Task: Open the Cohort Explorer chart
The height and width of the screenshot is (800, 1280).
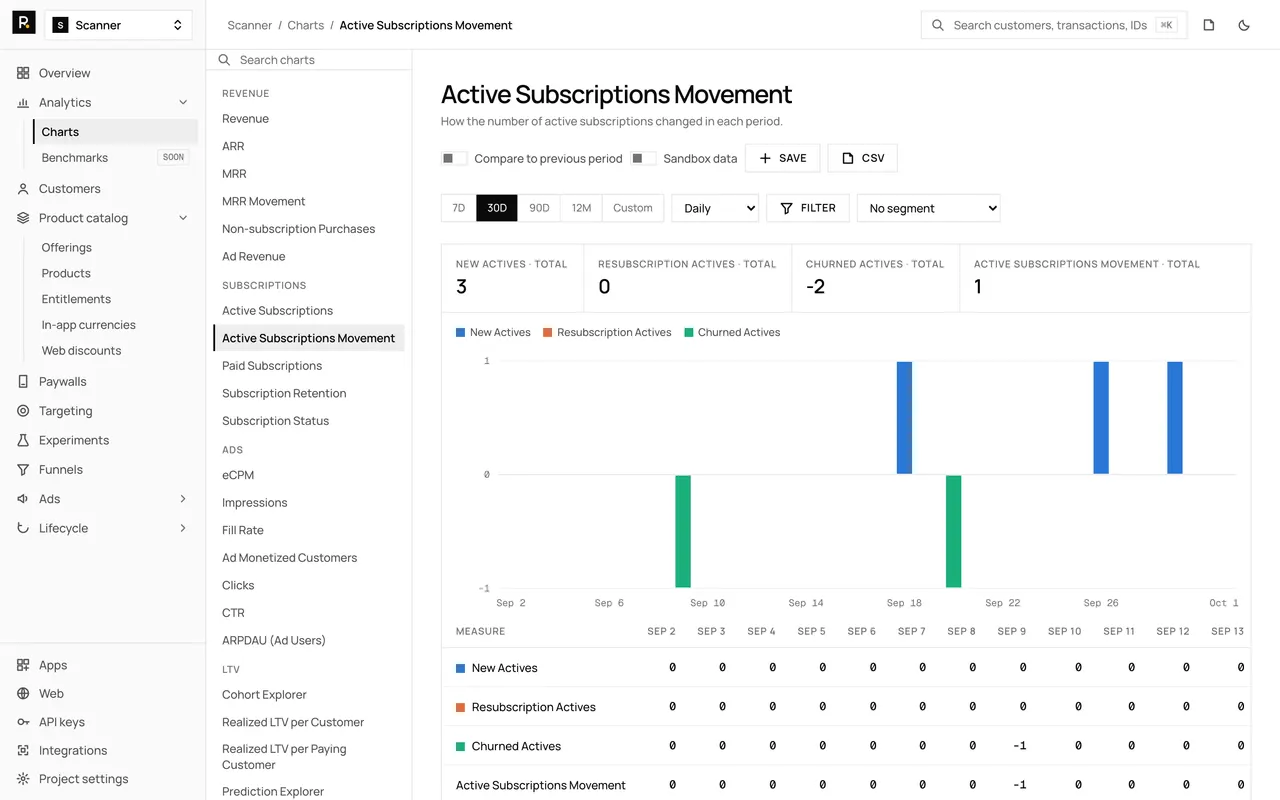Action: pos(264,694)
